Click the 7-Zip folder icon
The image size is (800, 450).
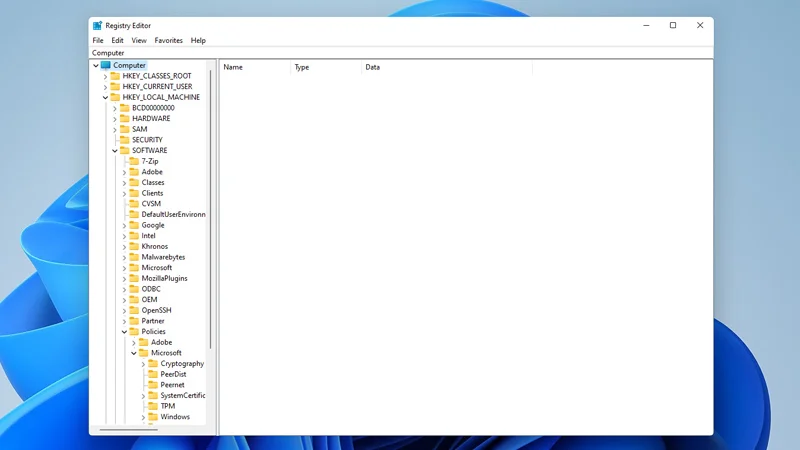134,161
